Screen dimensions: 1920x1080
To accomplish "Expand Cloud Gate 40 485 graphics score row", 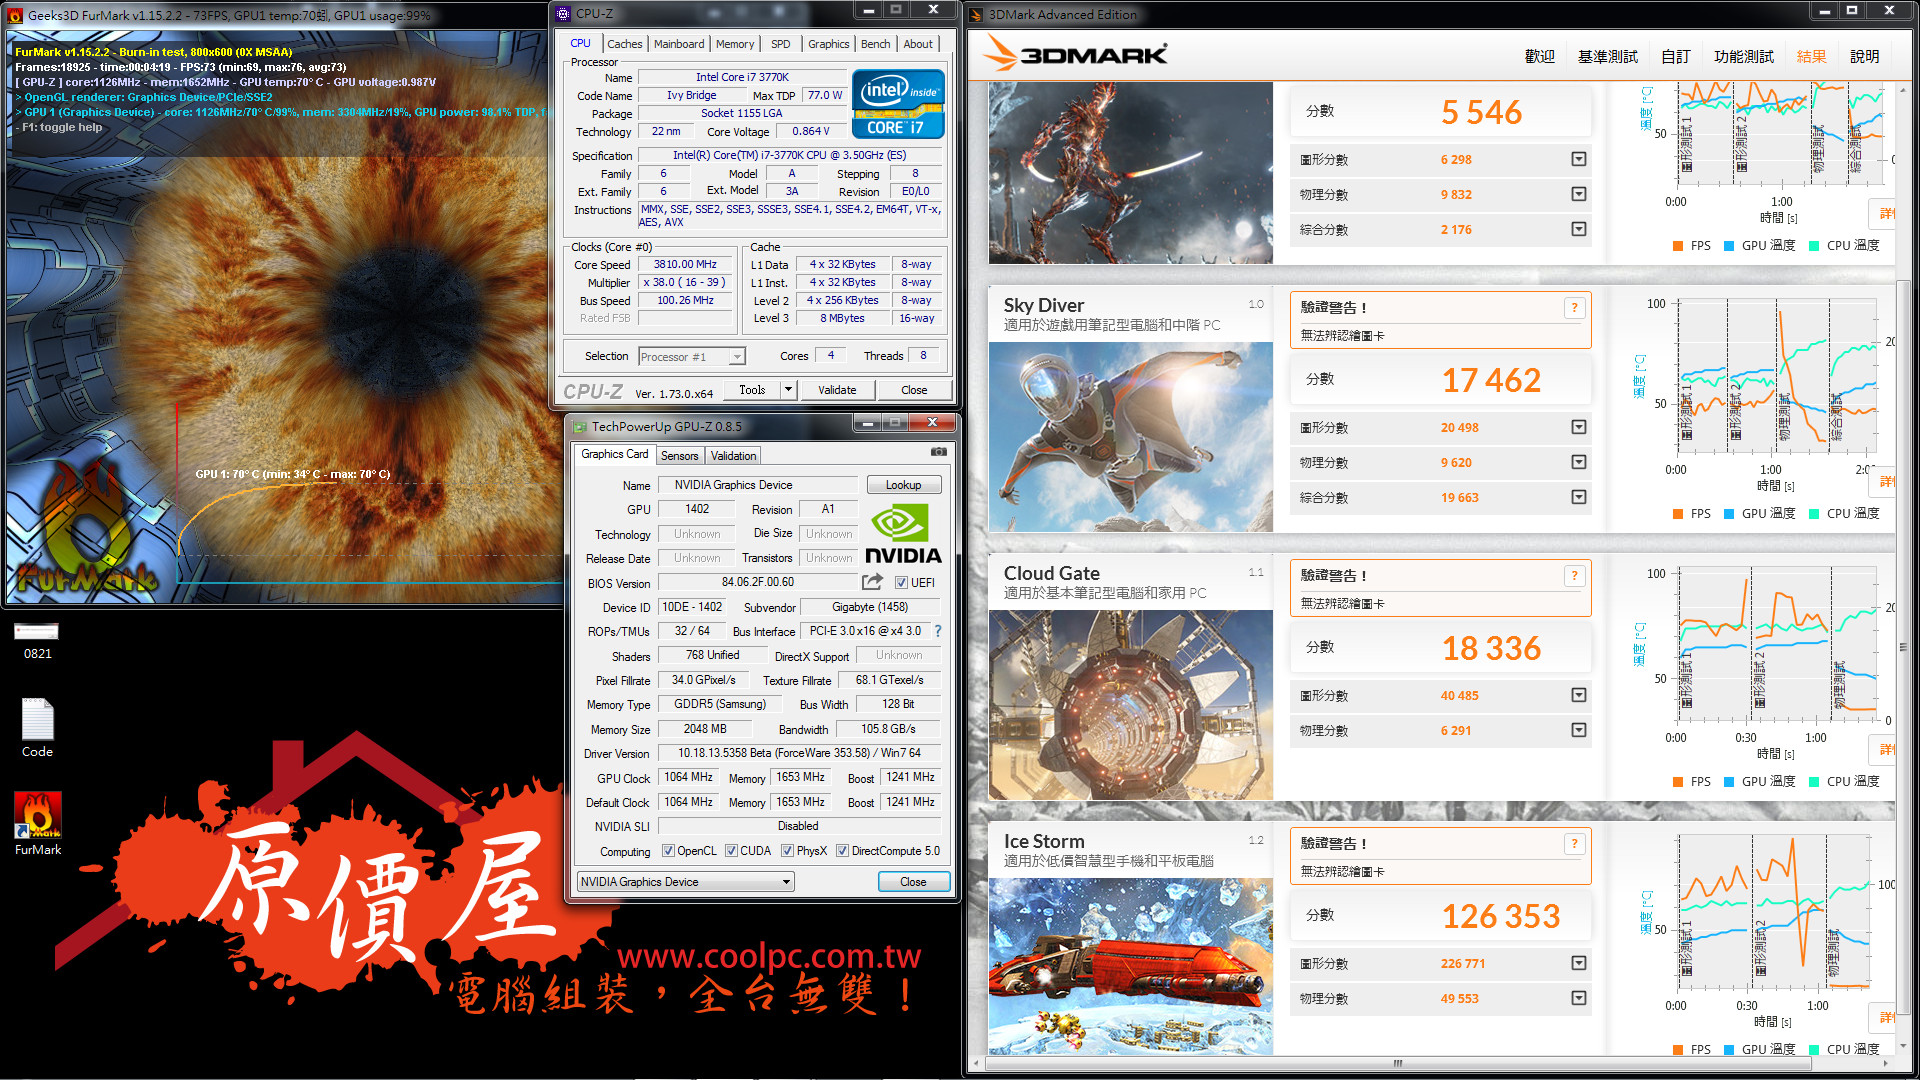I will pyautogui.click(x=1579, y=695).
